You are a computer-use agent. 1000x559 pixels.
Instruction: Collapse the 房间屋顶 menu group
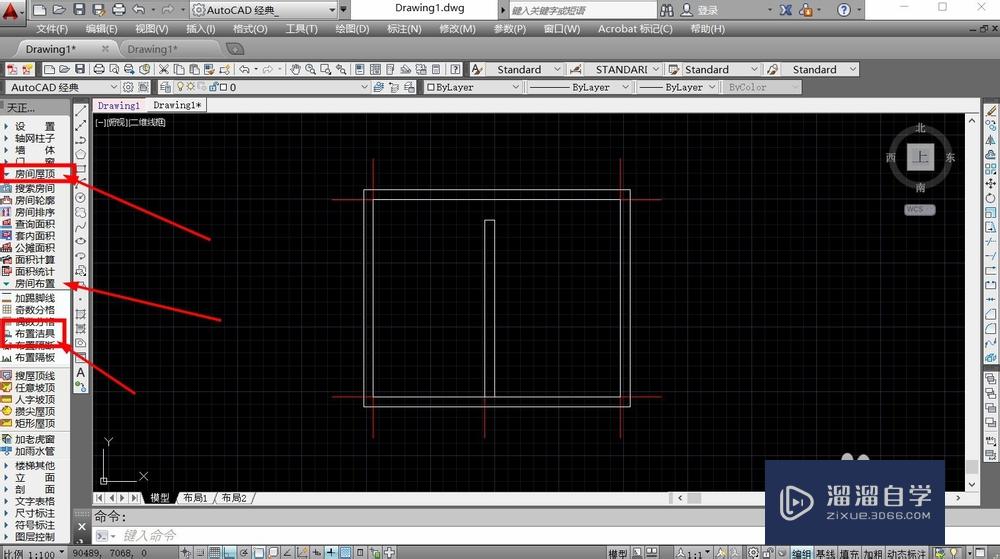pyautogui.click(x=6, y=173)
